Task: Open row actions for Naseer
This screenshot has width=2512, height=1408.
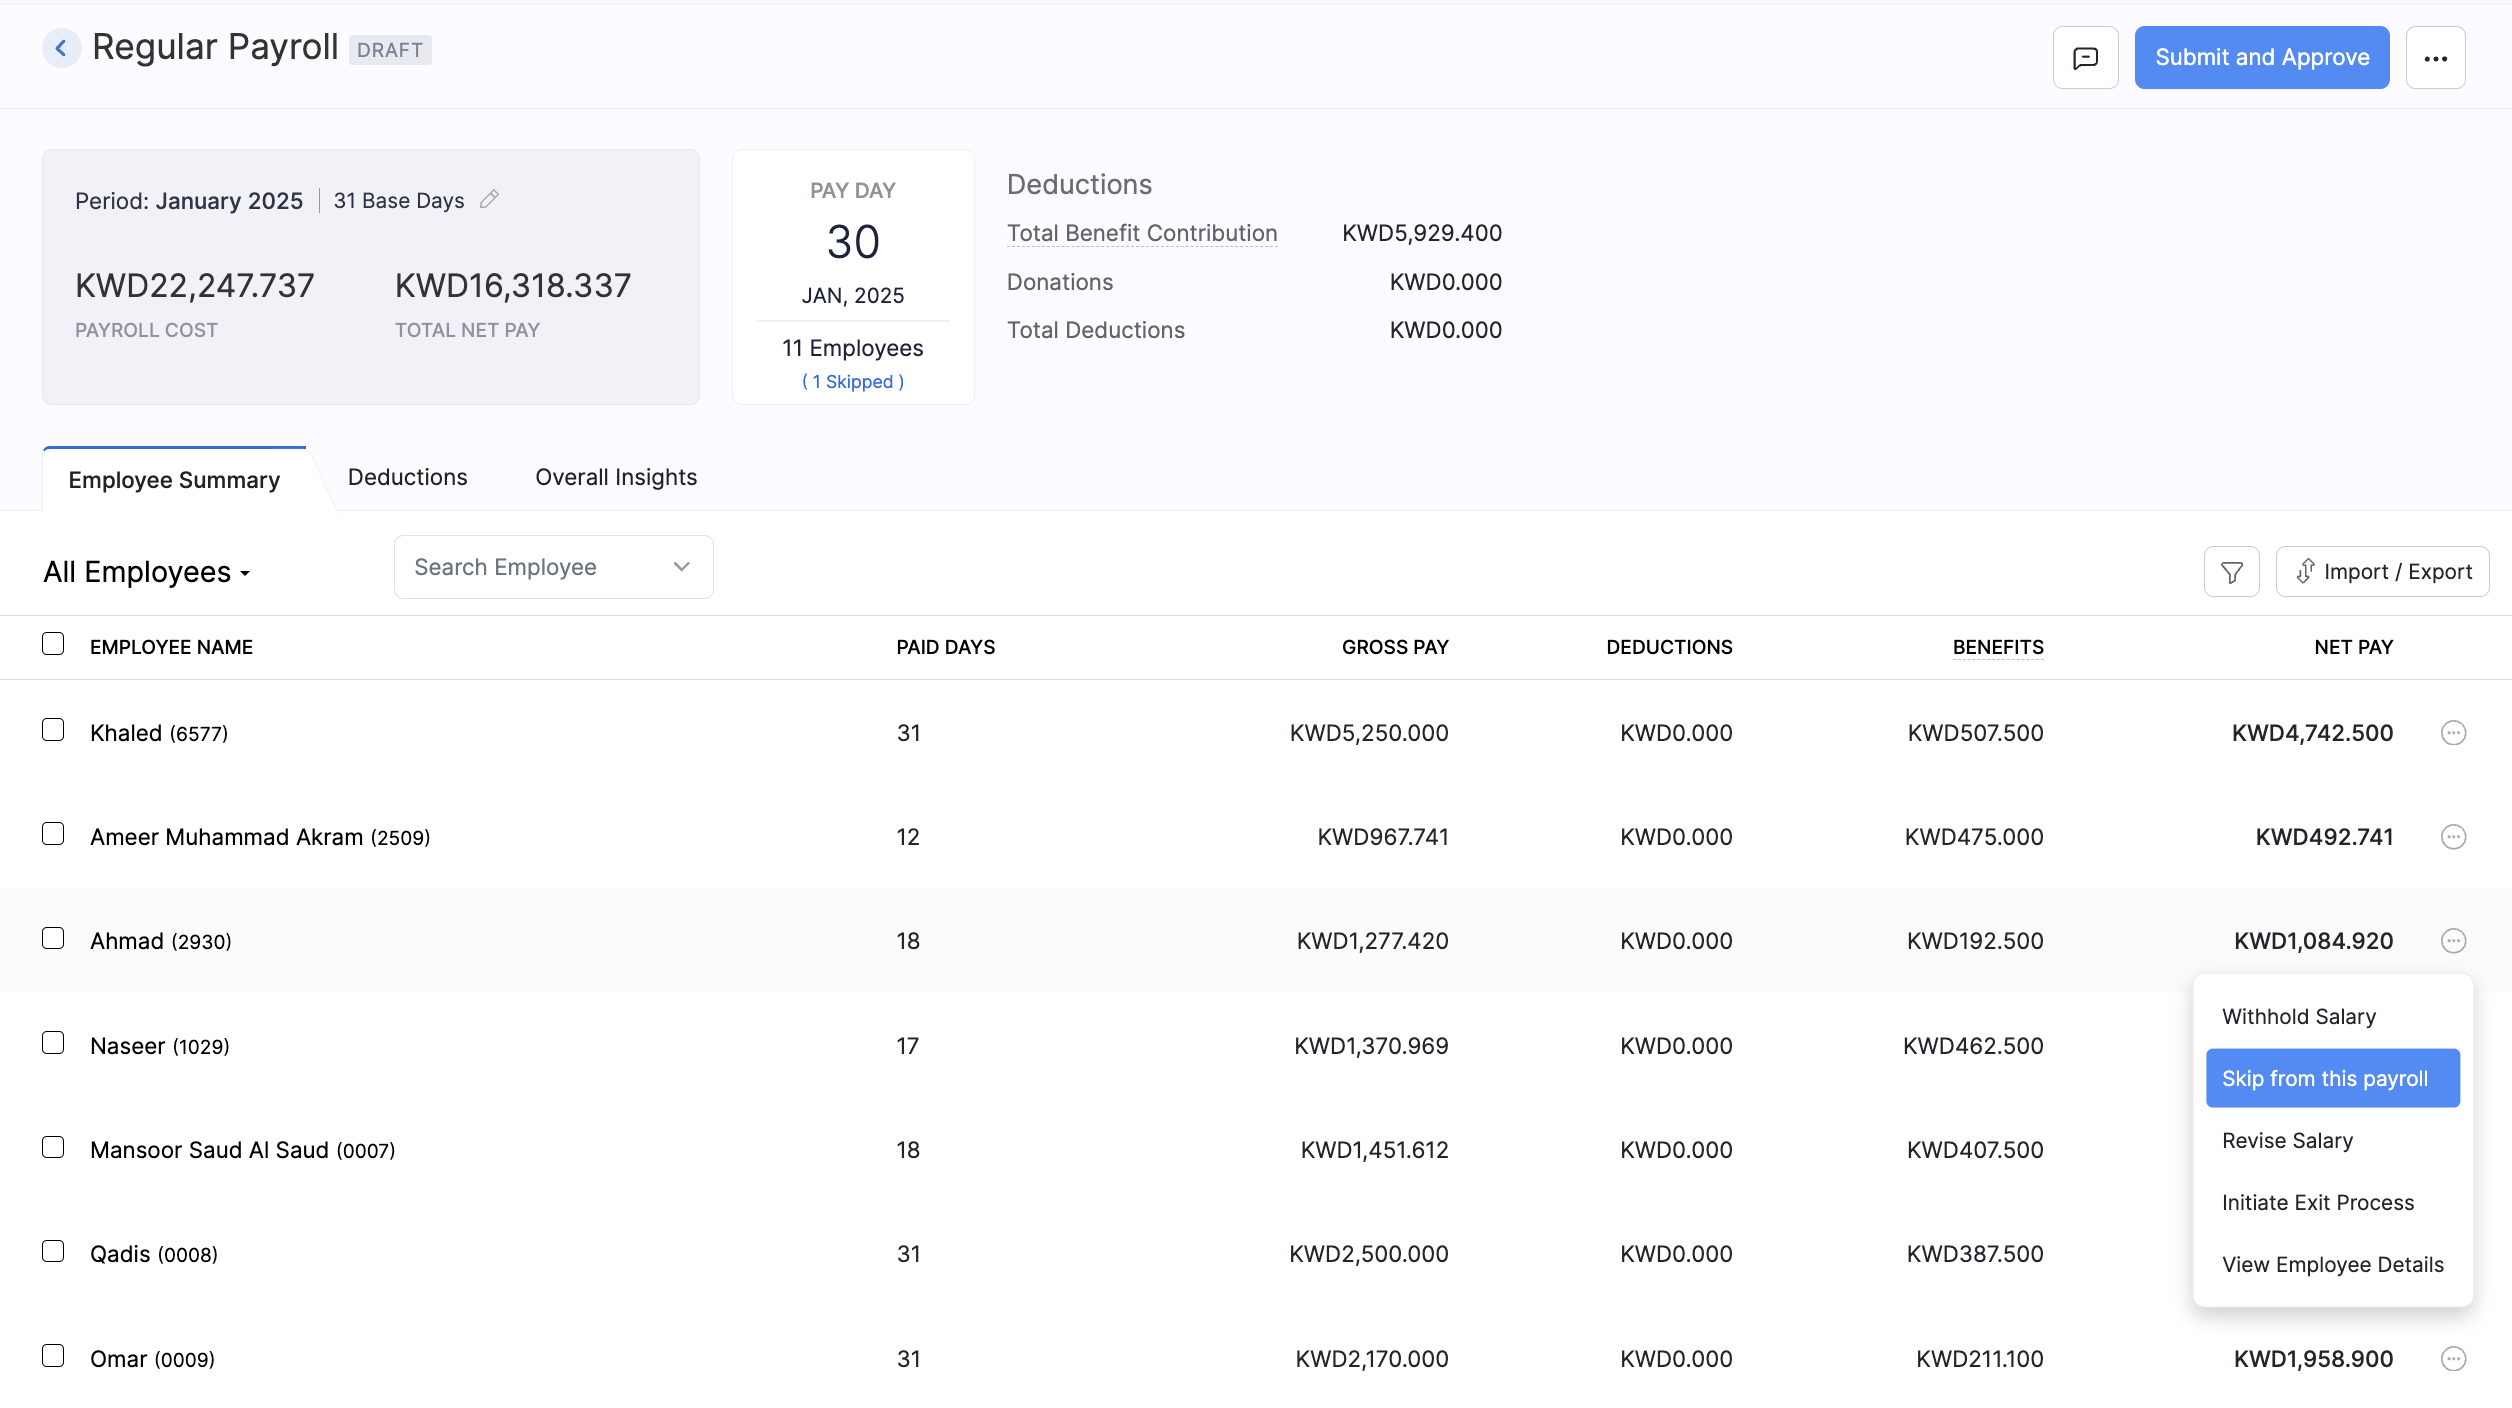Action: pyautogui.click(x=2453, y=1044)
